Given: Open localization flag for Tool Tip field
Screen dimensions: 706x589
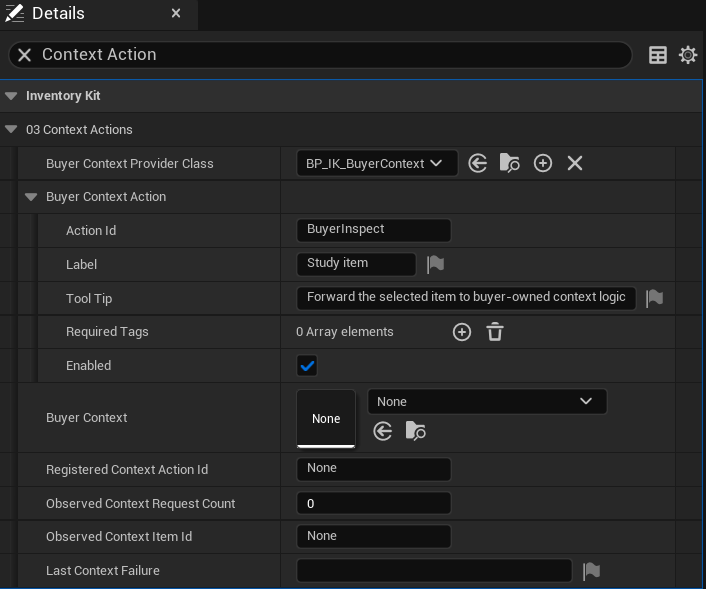Looking at the screenshot, I should click(655, 298).
